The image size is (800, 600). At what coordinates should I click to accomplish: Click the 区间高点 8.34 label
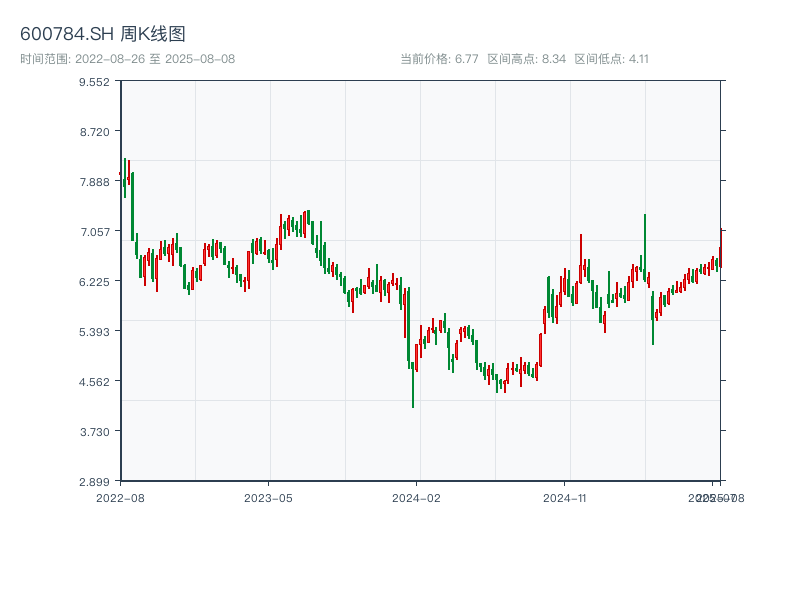coord(526,59)
